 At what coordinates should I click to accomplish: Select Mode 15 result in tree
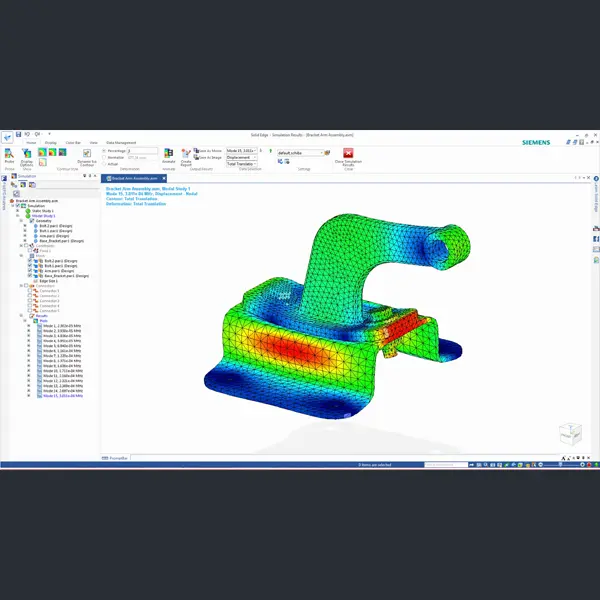[63, 396]
